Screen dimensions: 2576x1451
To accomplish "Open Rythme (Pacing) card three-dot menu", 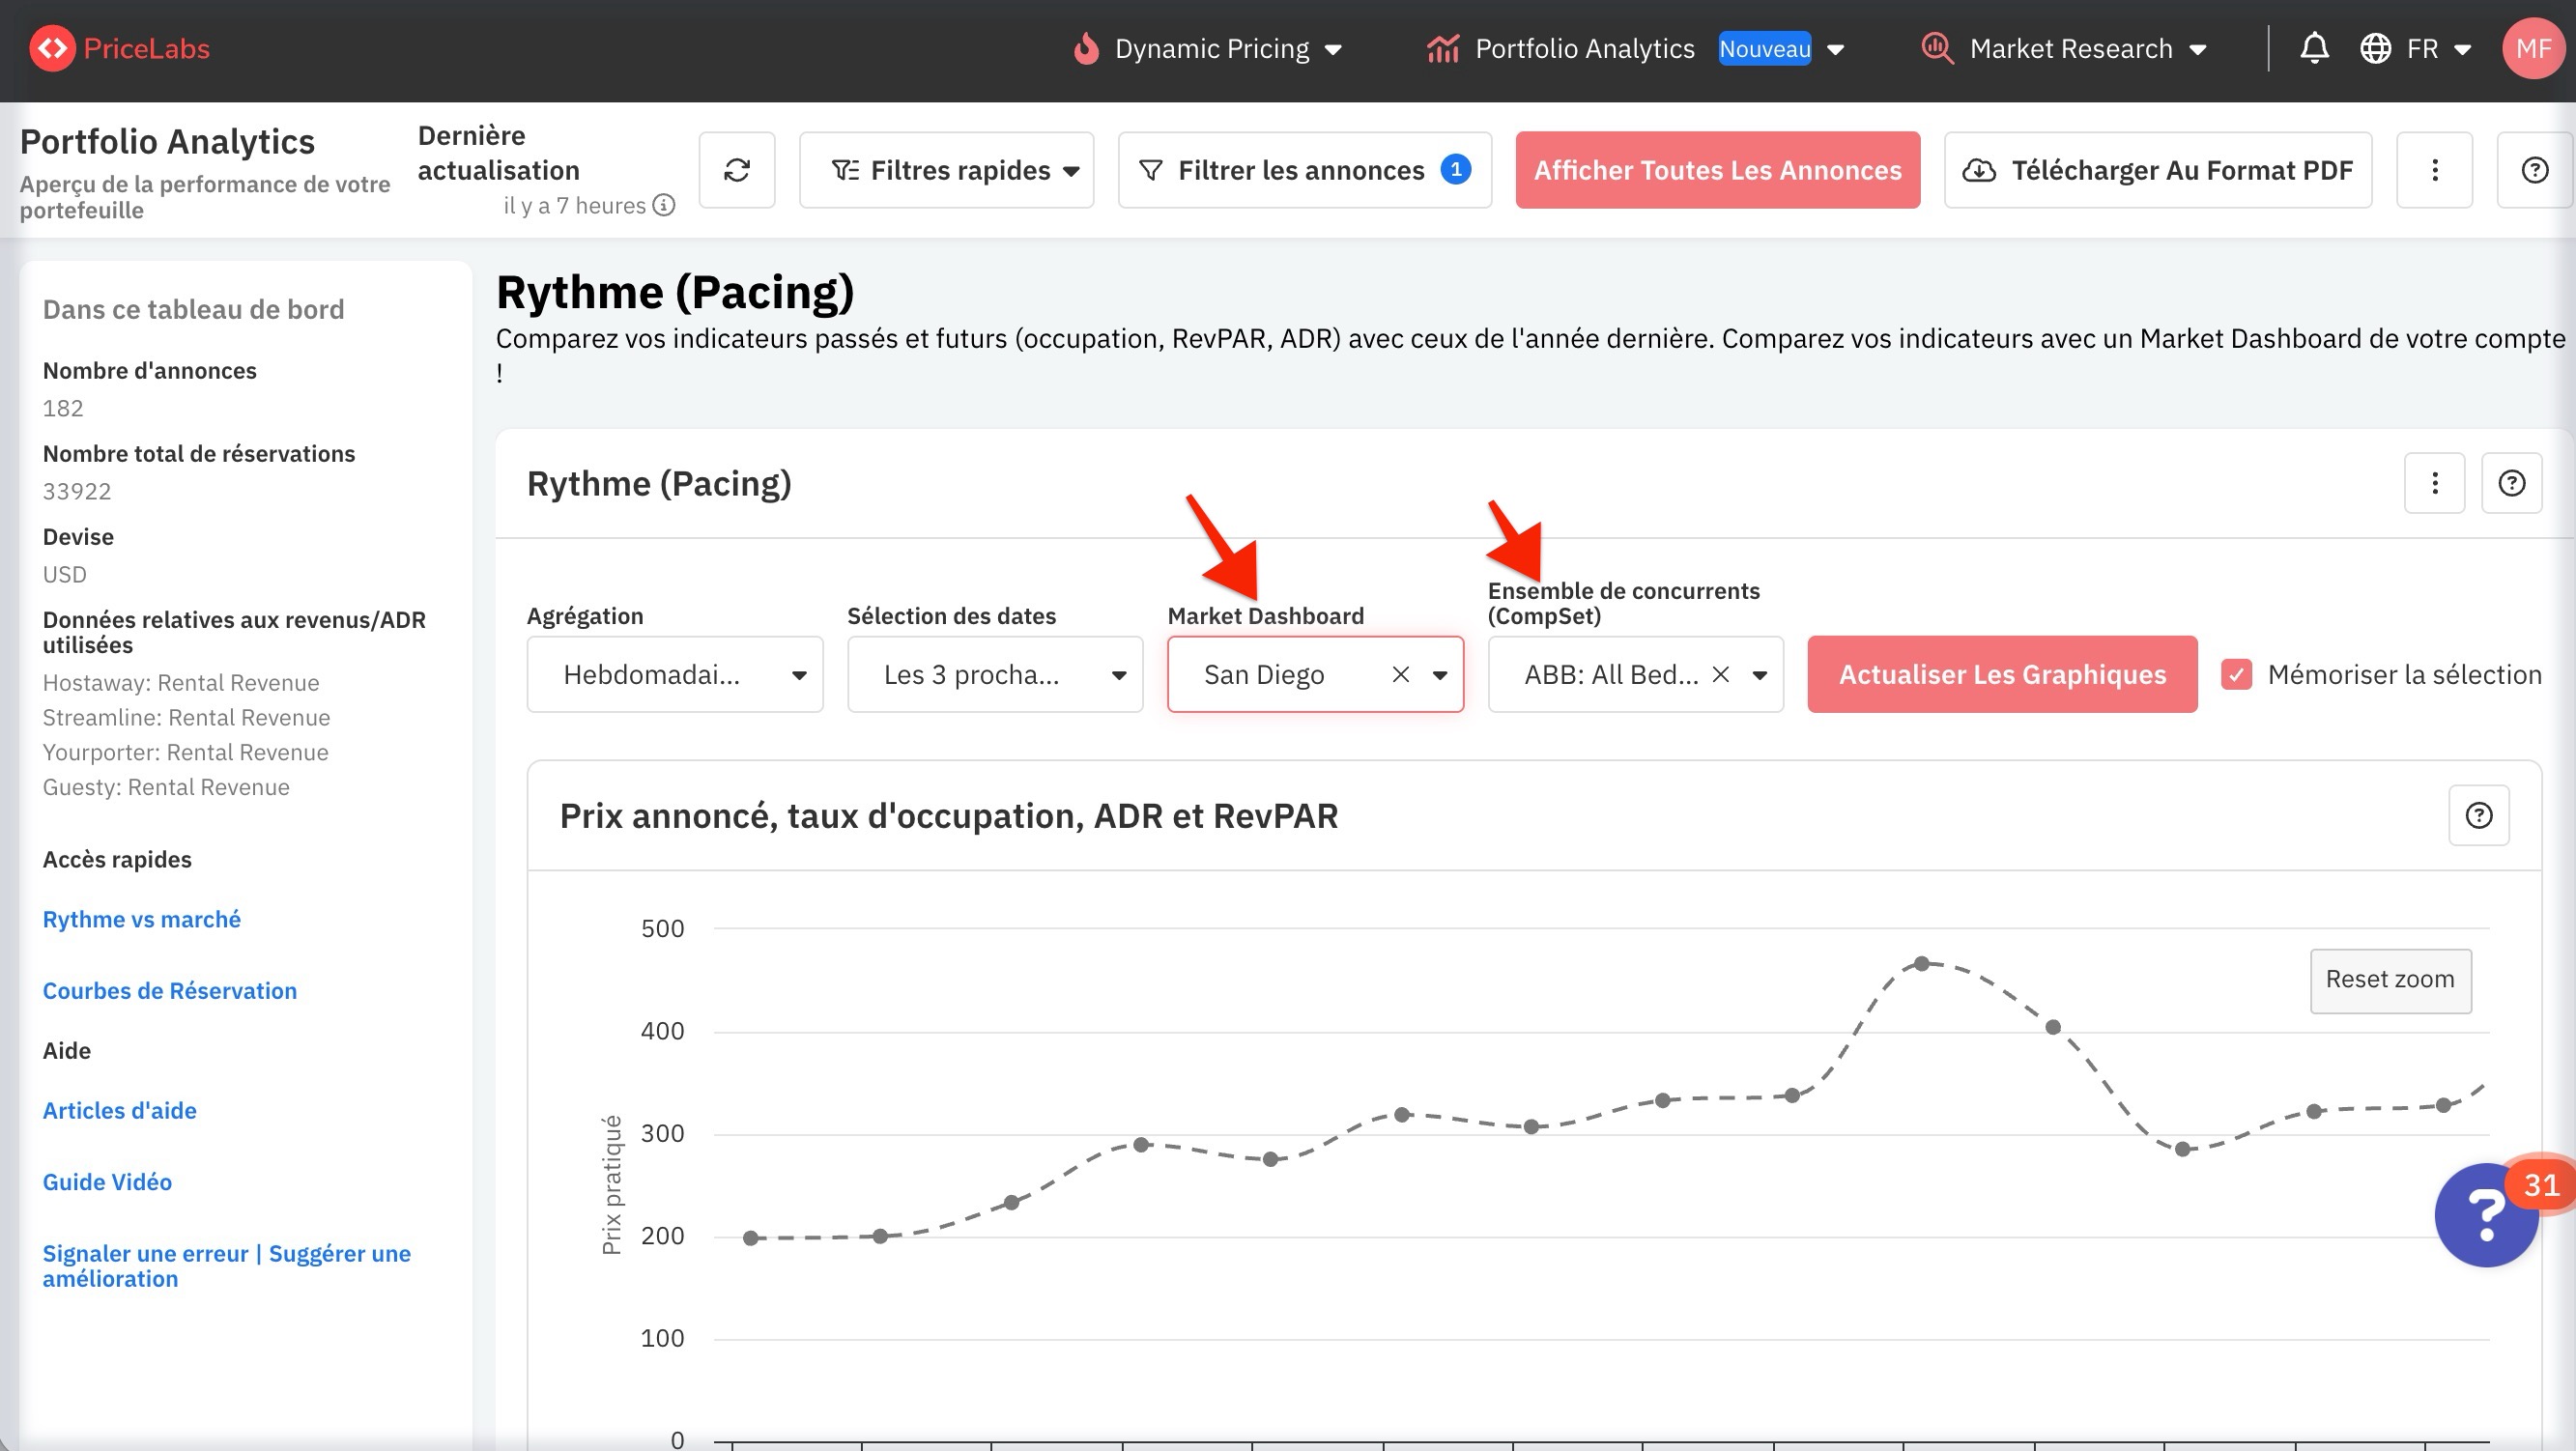I will [x=2434, y=483].
